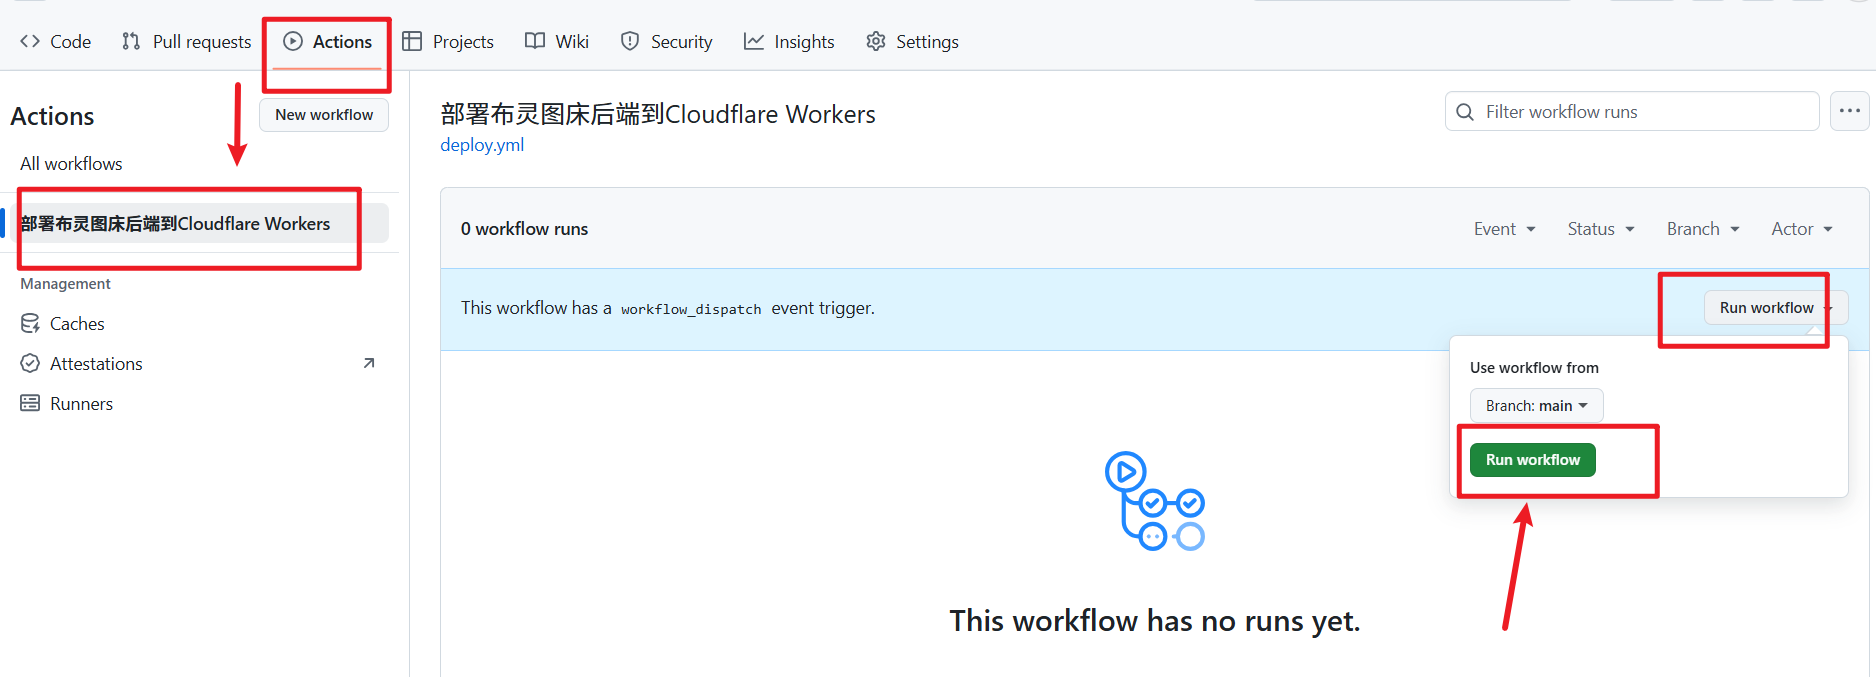Click the Projects table icon

click(412, 41)
